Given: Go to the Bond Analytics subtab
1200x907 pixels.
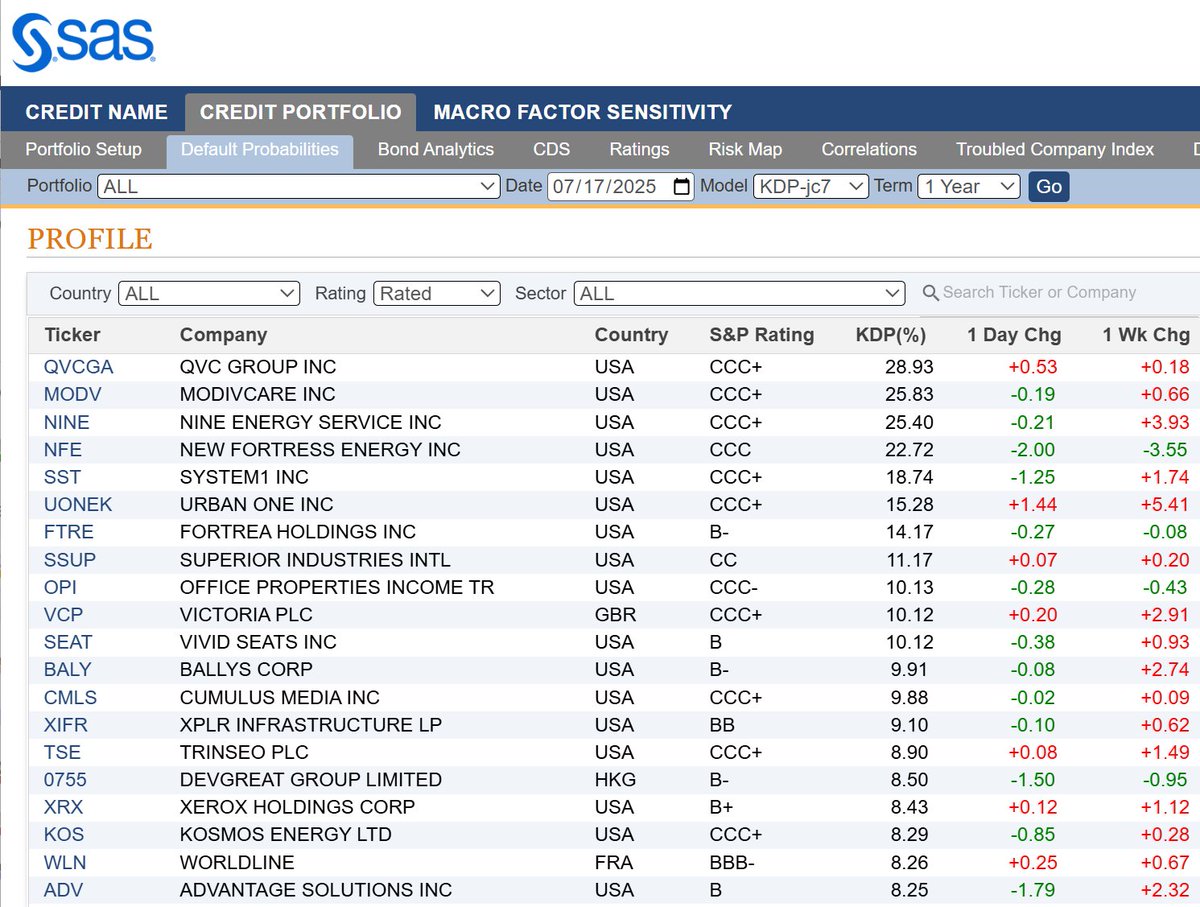Looking at the screenshot, I should 436,149.
